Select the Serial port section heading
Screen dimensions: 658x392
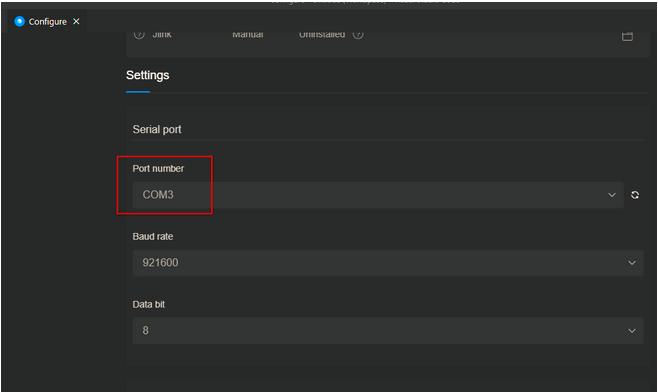(157, 129)
